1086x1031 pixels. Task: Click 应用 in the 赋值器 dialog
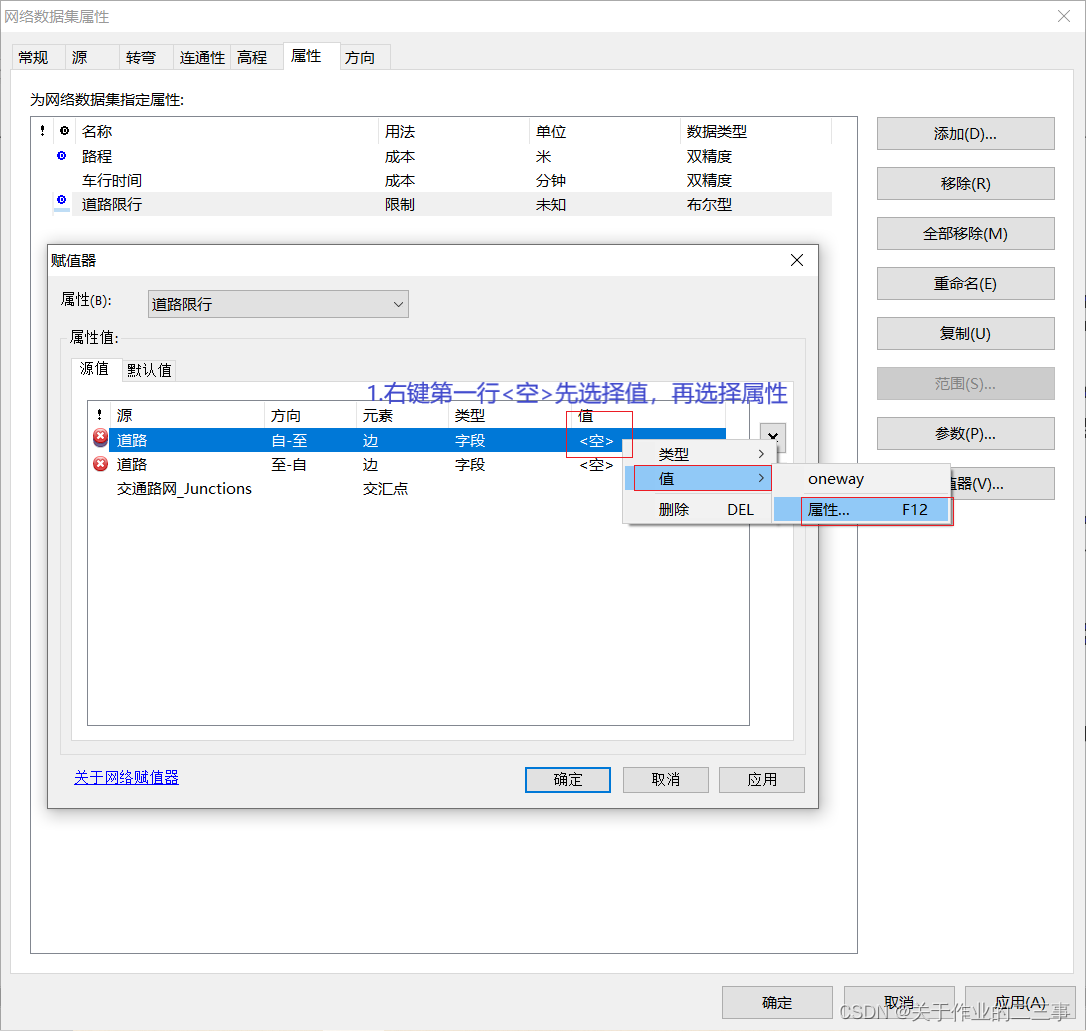point(762,780)
